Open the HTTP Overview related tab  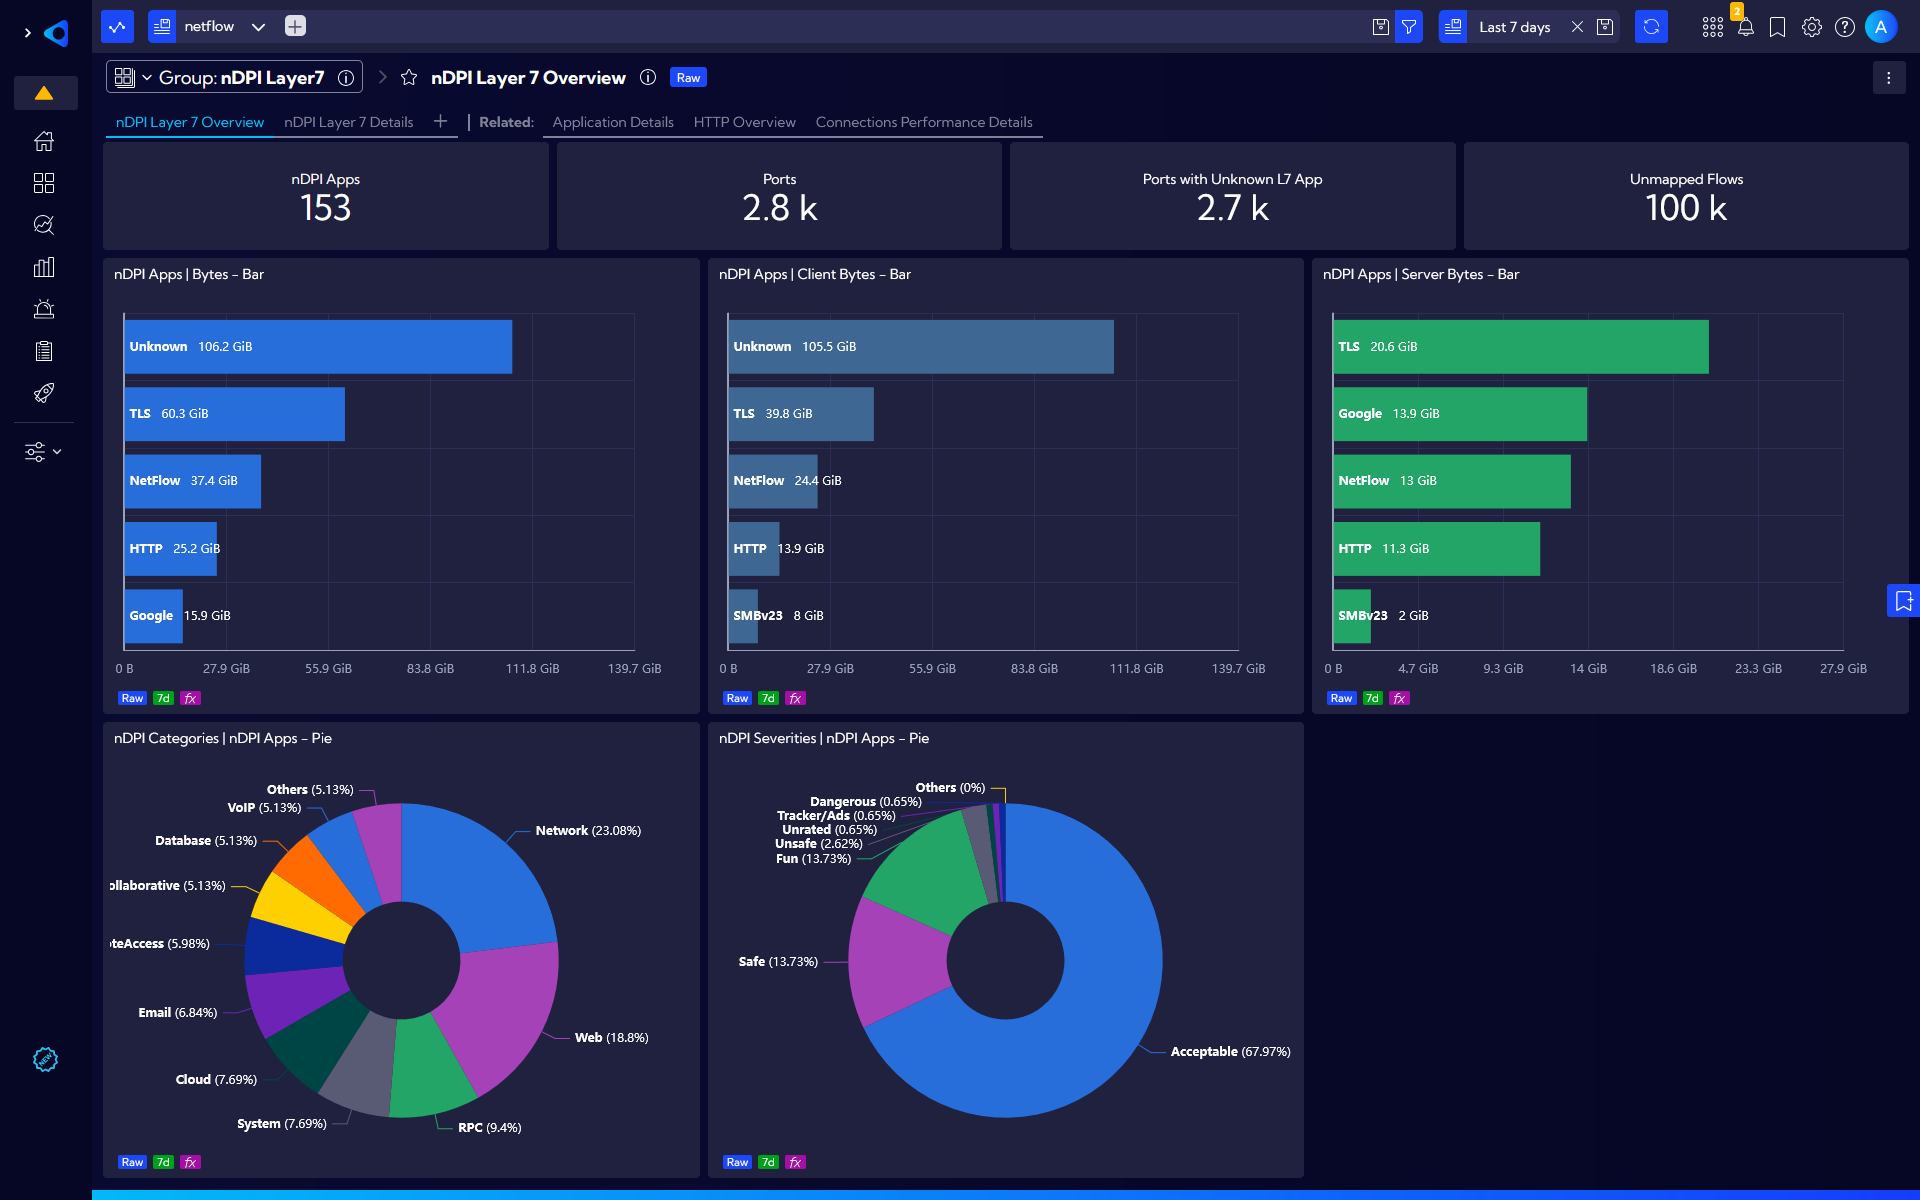(x=744, y=122)
